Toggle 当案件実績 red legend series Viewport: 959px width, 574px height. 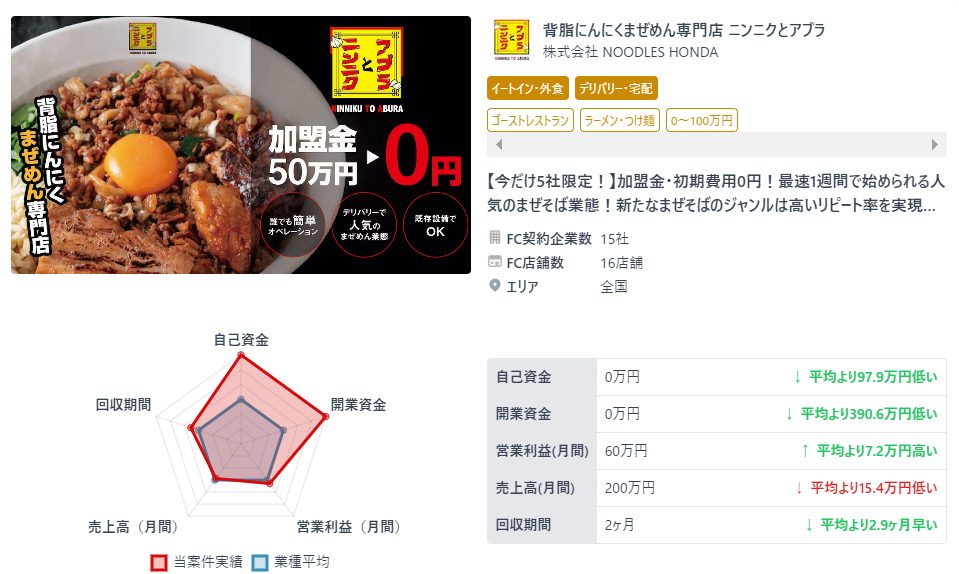(x=197, y=562)
